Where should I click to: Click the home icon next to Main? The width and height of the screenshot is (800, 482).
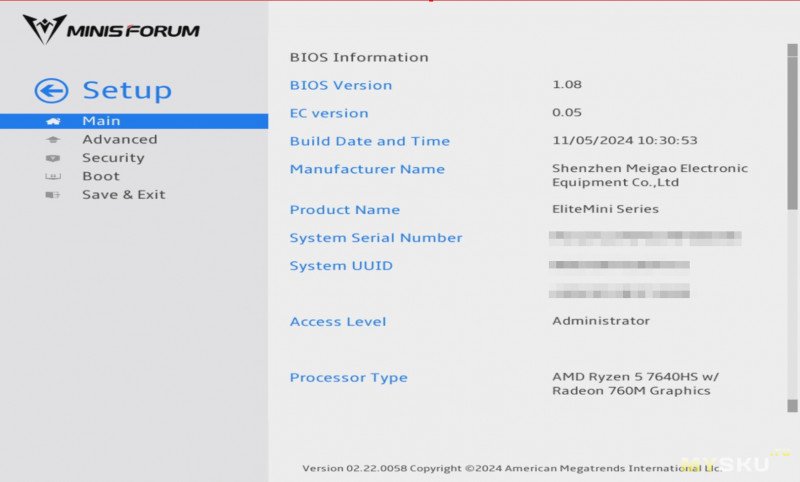(53, 121)
